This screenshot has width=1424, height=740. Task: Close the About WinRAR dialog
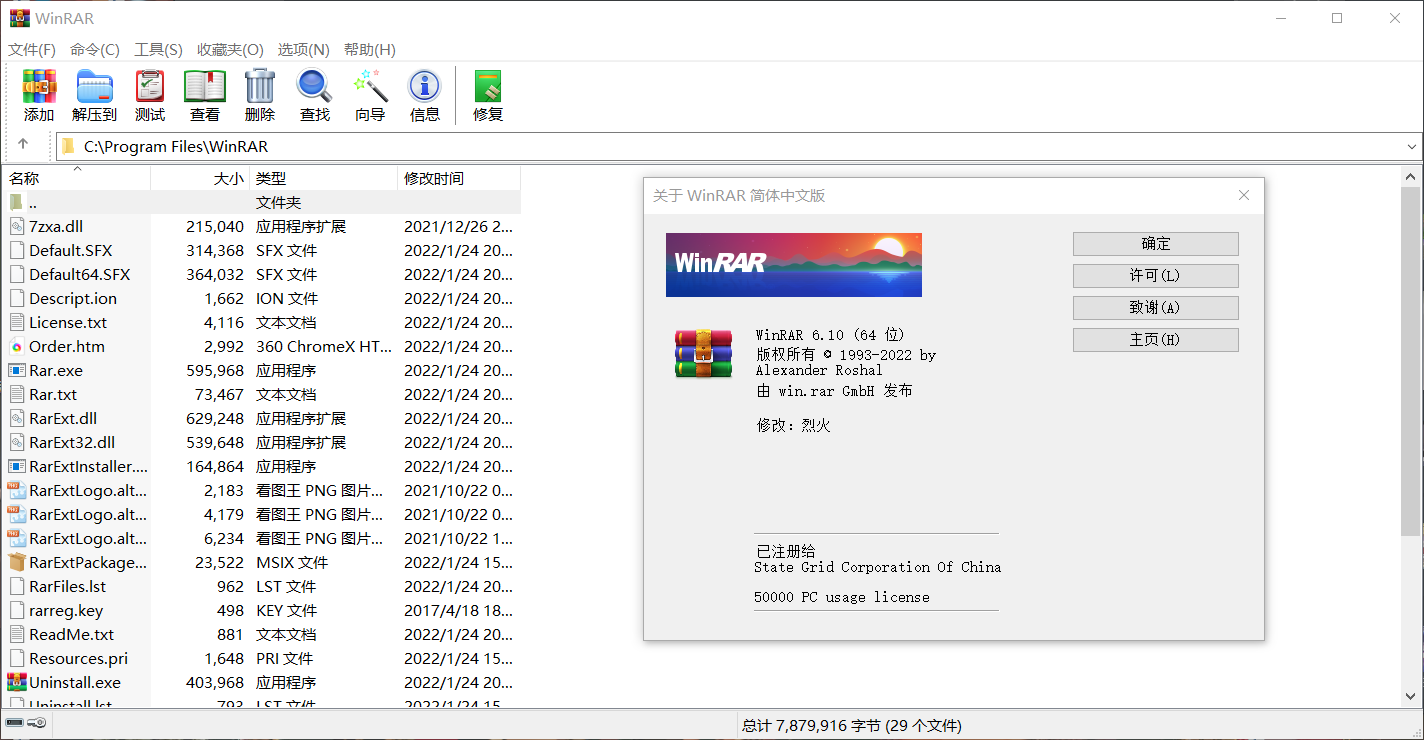click(x=1244, y=195)
